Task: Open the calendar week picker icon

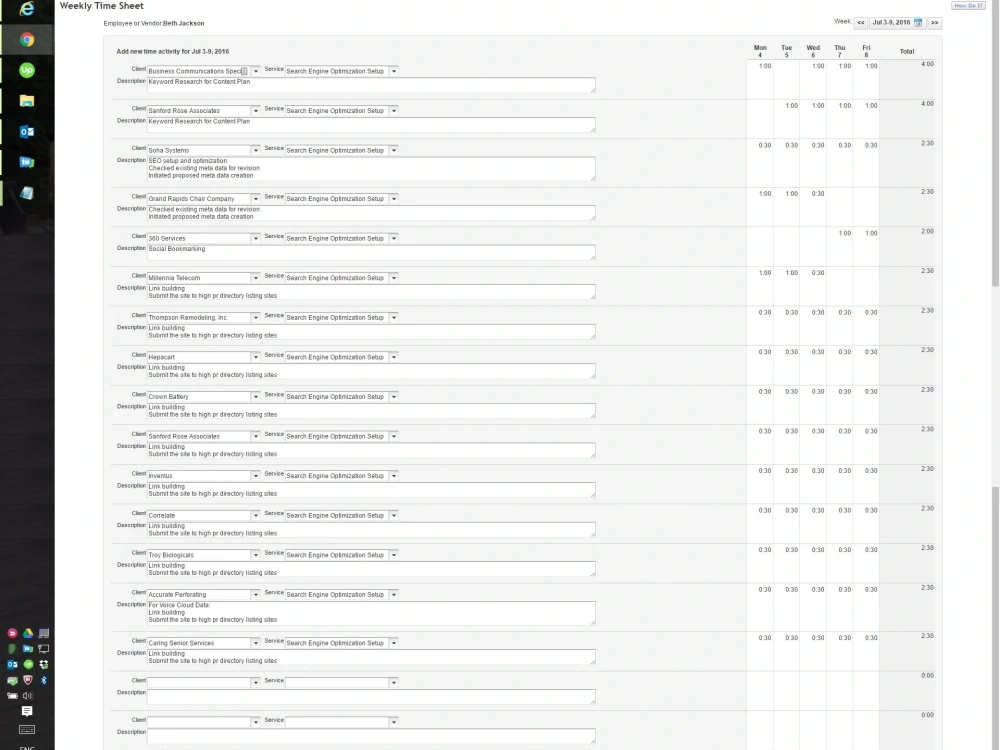Action: click(918, 22)
